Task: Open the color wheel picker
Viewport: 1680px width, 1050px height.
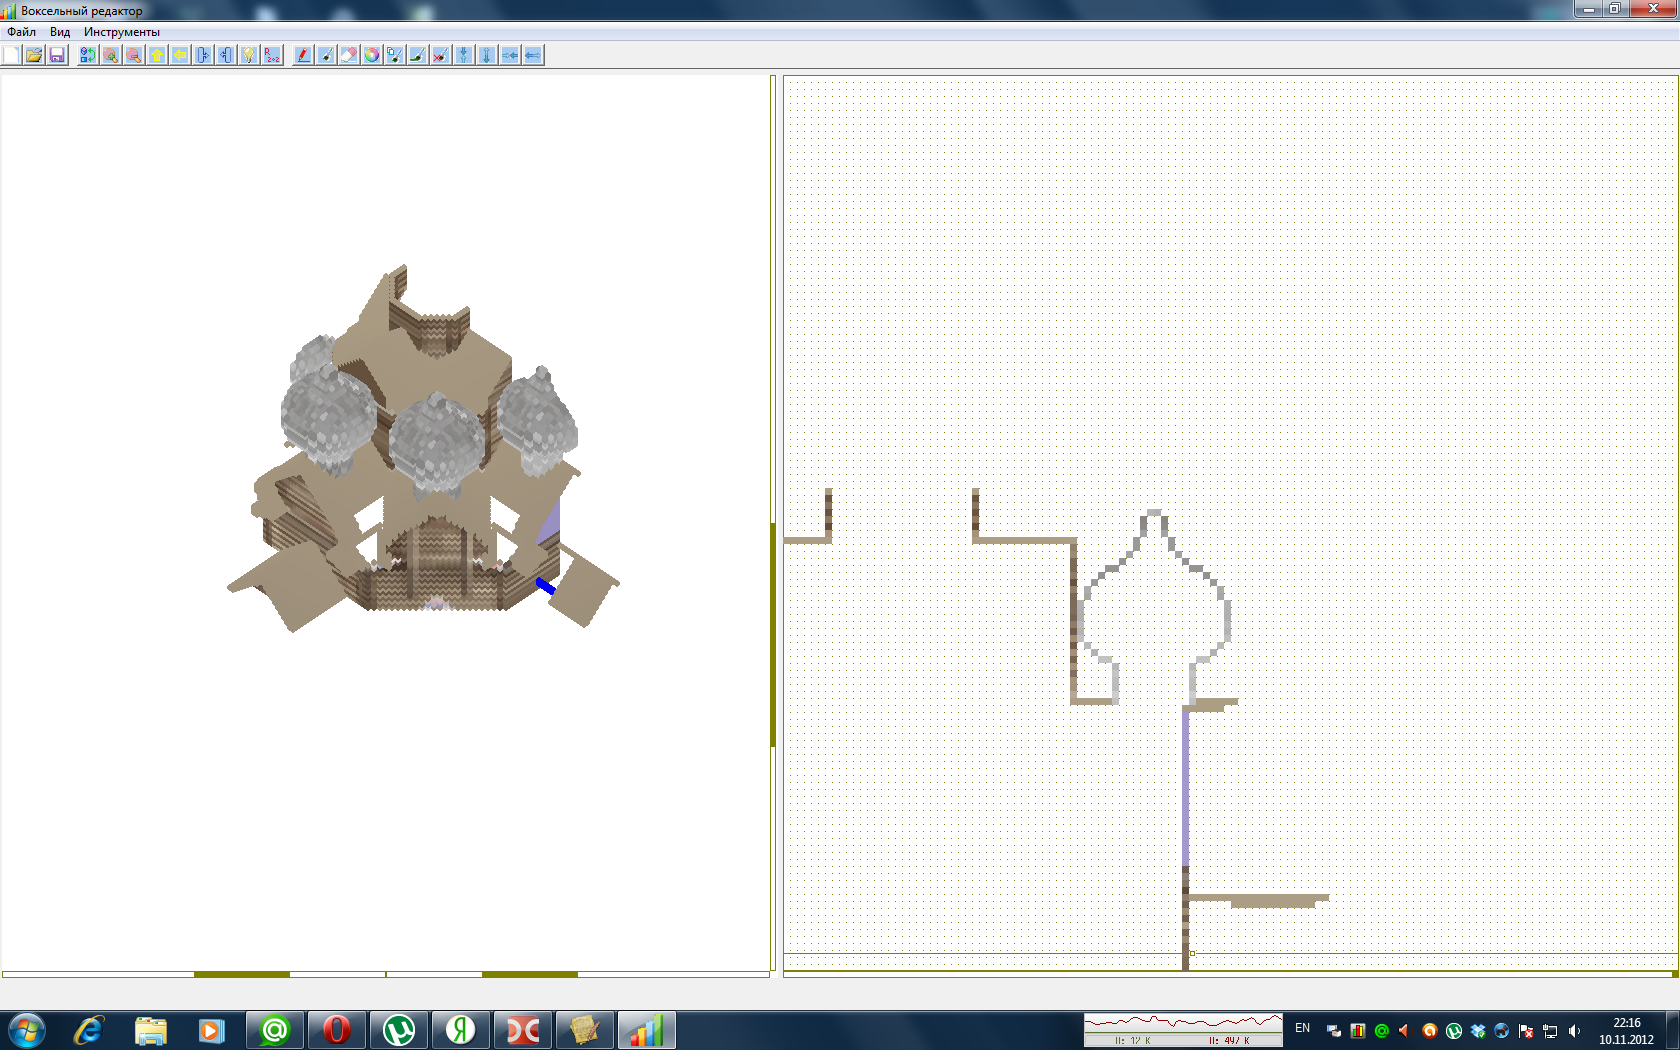Action: [372, 55]
